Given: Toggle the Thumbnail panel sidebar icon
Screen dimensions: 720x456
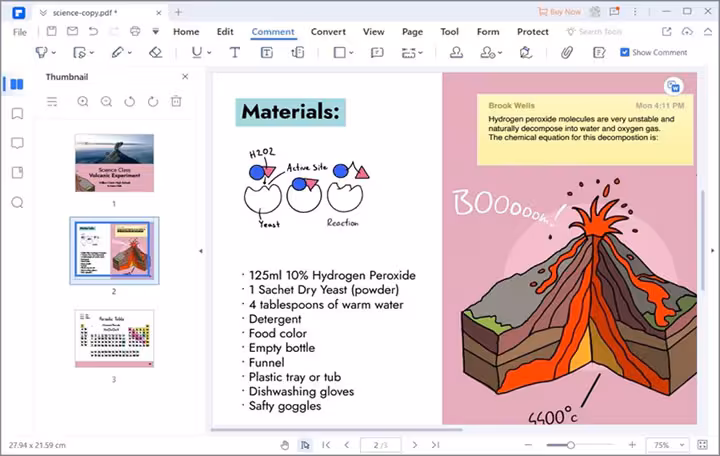Looking at the screenshot, I should (x=17, y=84).
